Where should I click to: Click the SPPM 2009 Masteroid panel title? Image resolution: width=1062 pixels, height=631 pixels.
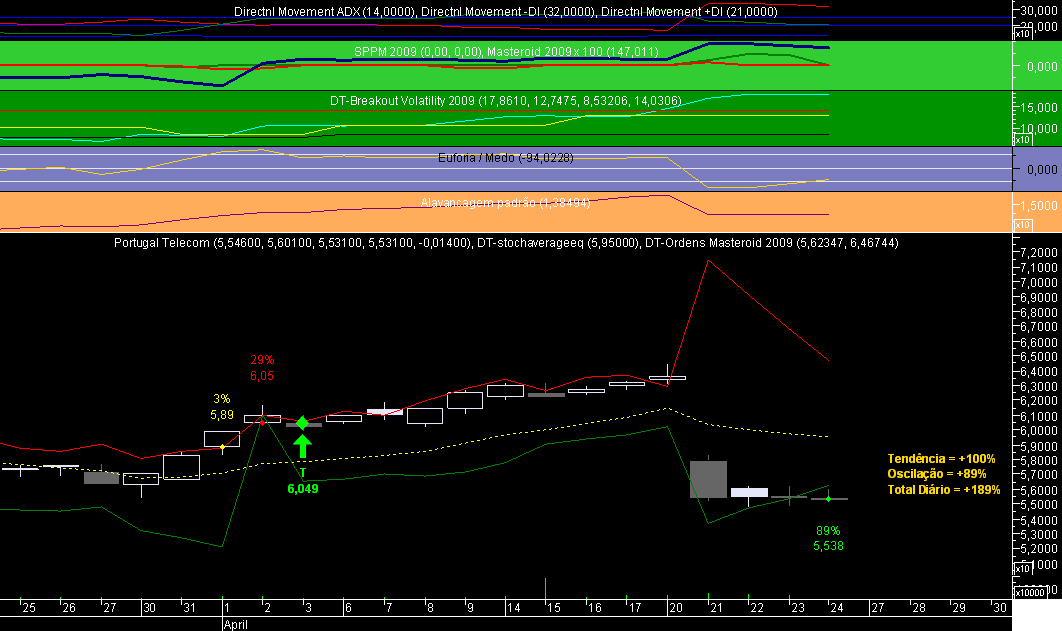pyautogui.click(x=506, y=52)
